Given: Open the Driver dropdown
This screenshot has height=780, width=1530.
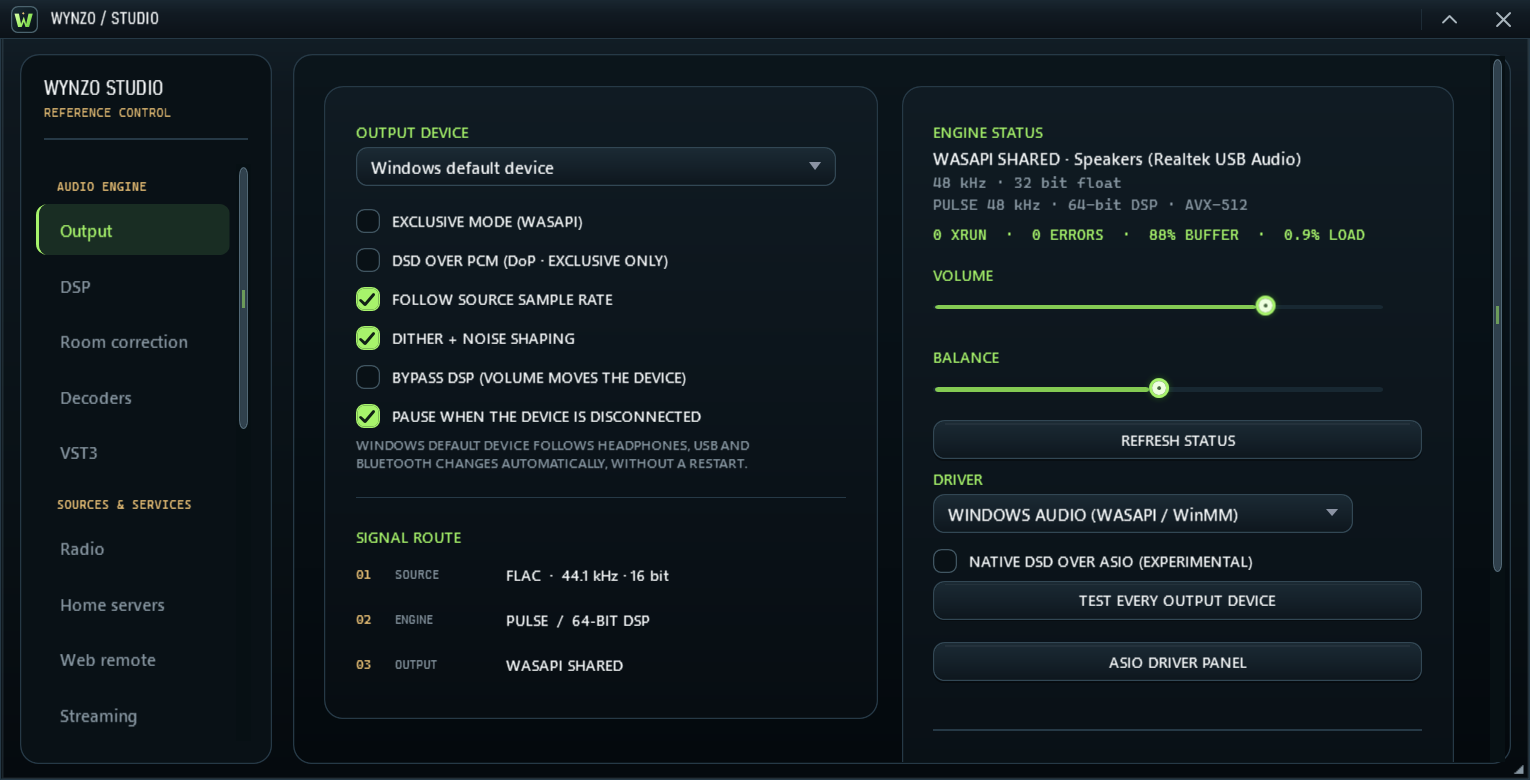Looking at the screenshot, I should click(x=1143, y=514).
